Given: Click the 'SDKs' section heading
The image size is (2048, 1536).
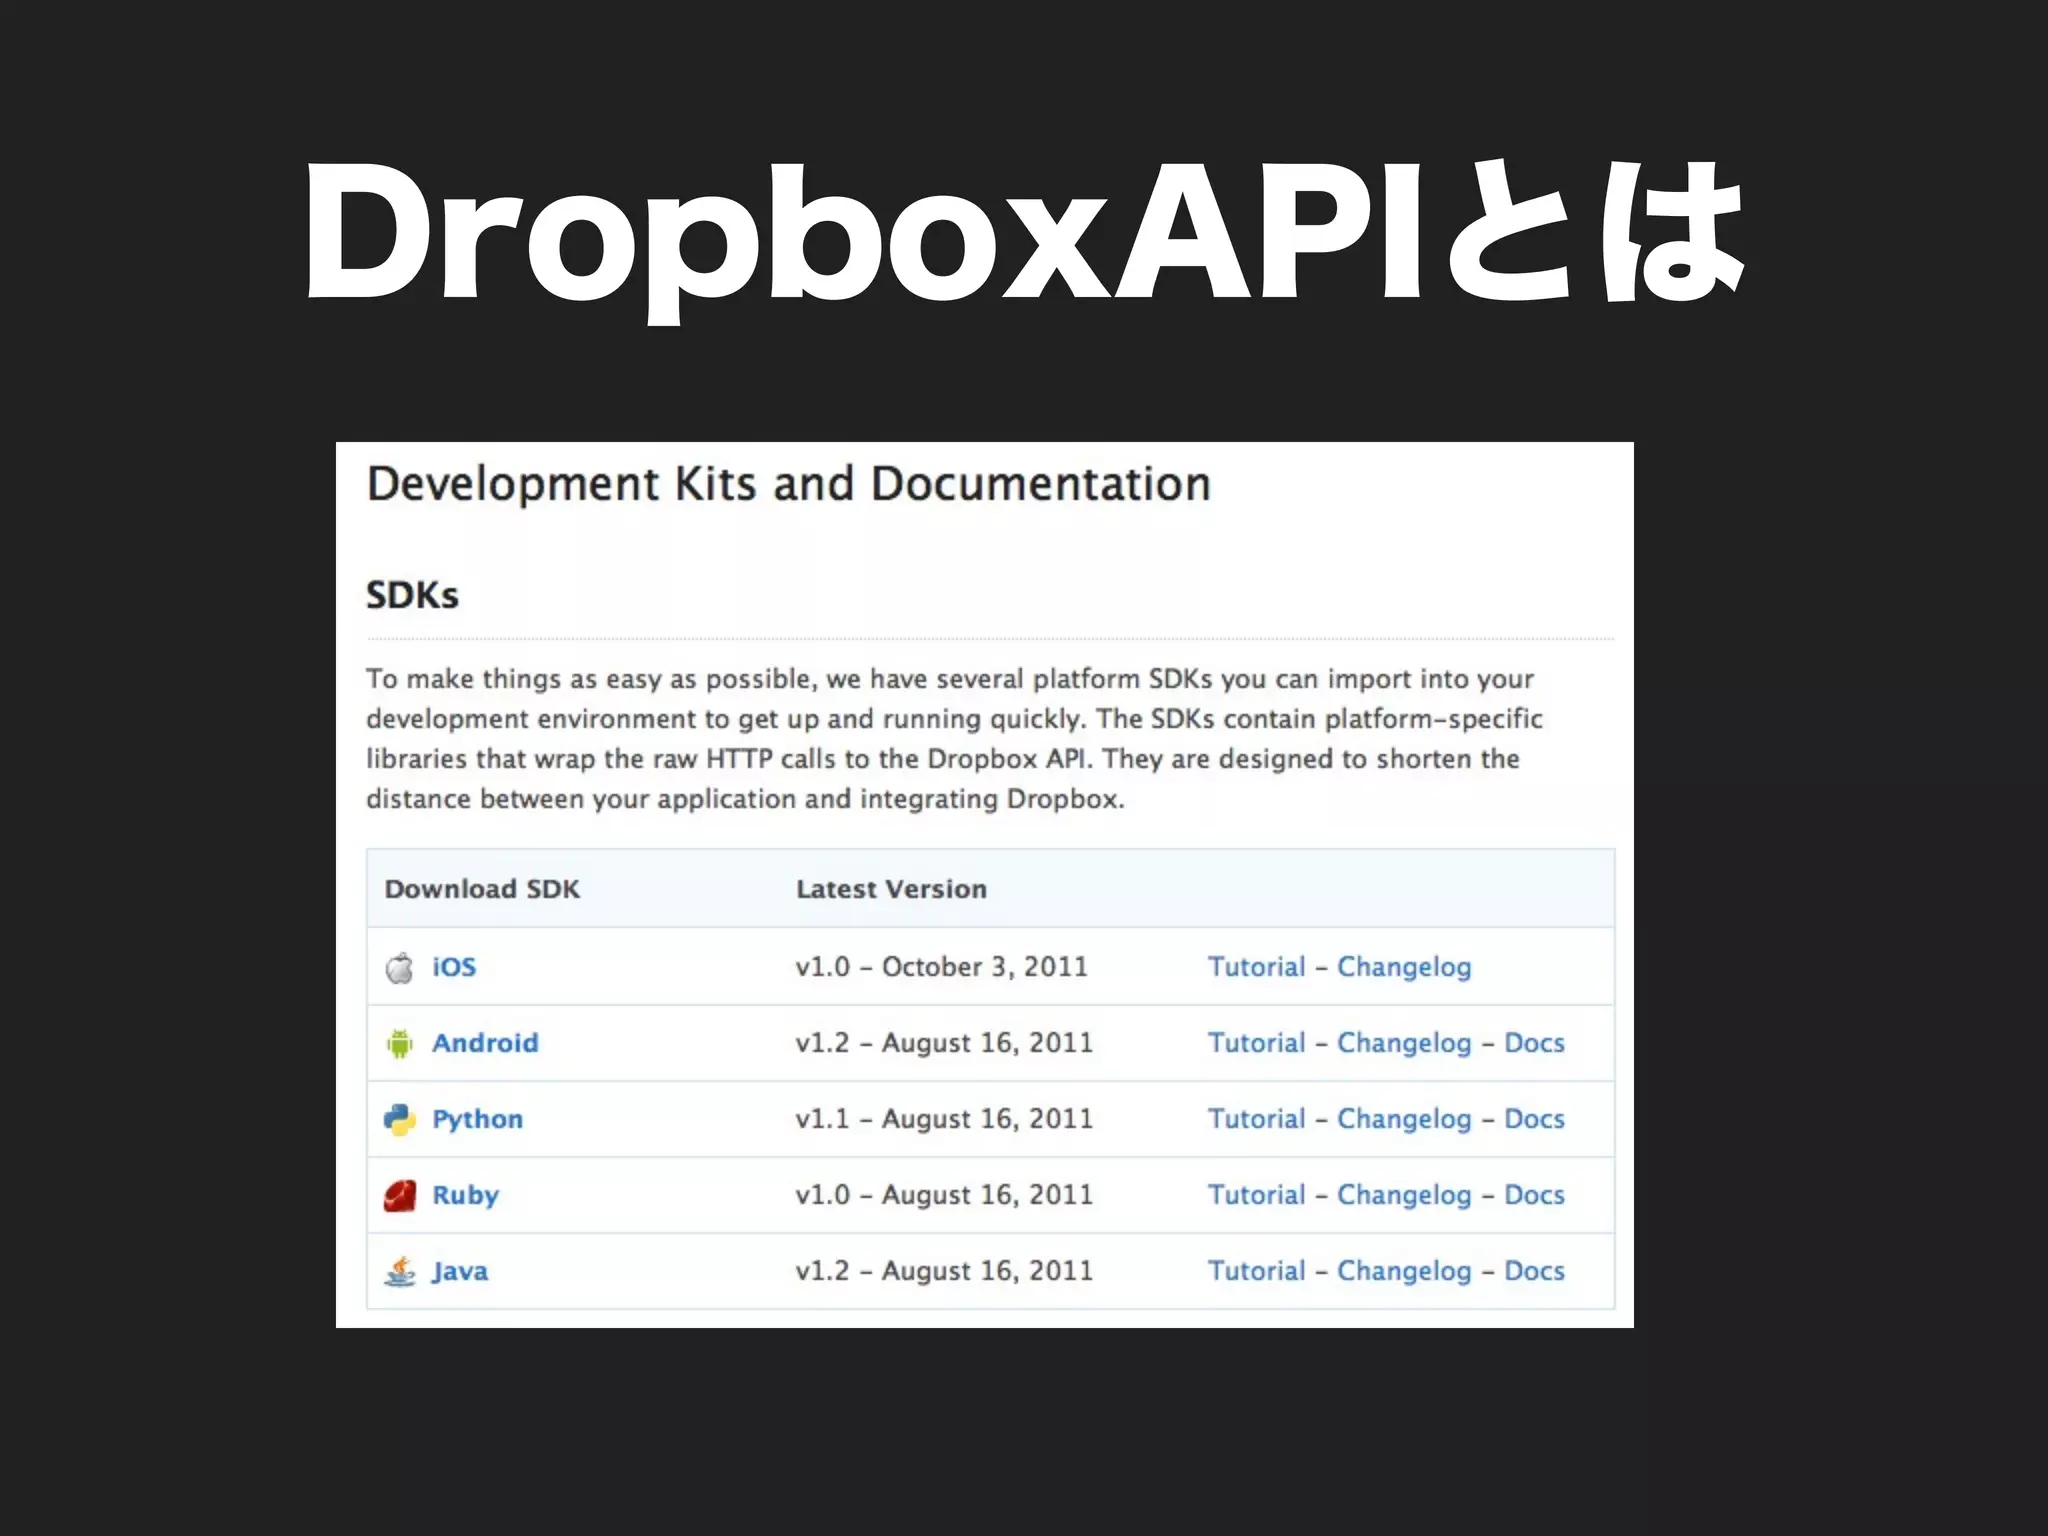Looking at the screenshot, I should click(x=412, y=595).
